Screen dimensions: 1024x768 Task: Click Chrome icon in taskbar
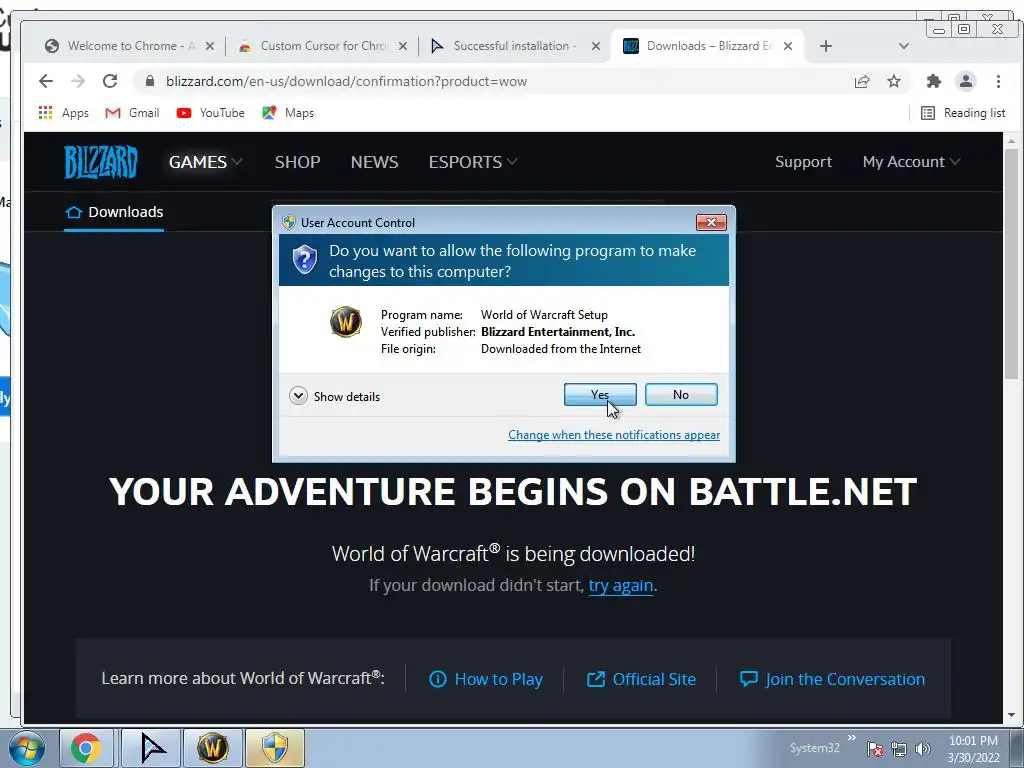click(x=86, y=748)
